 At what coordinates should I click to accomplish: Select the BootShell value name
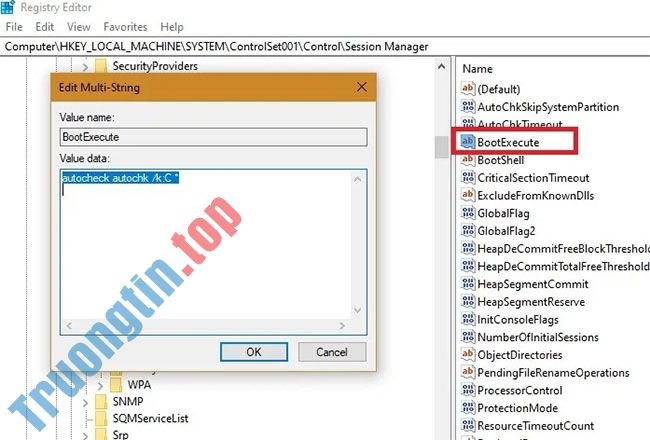pyautogui.click(x=501, y=160)
